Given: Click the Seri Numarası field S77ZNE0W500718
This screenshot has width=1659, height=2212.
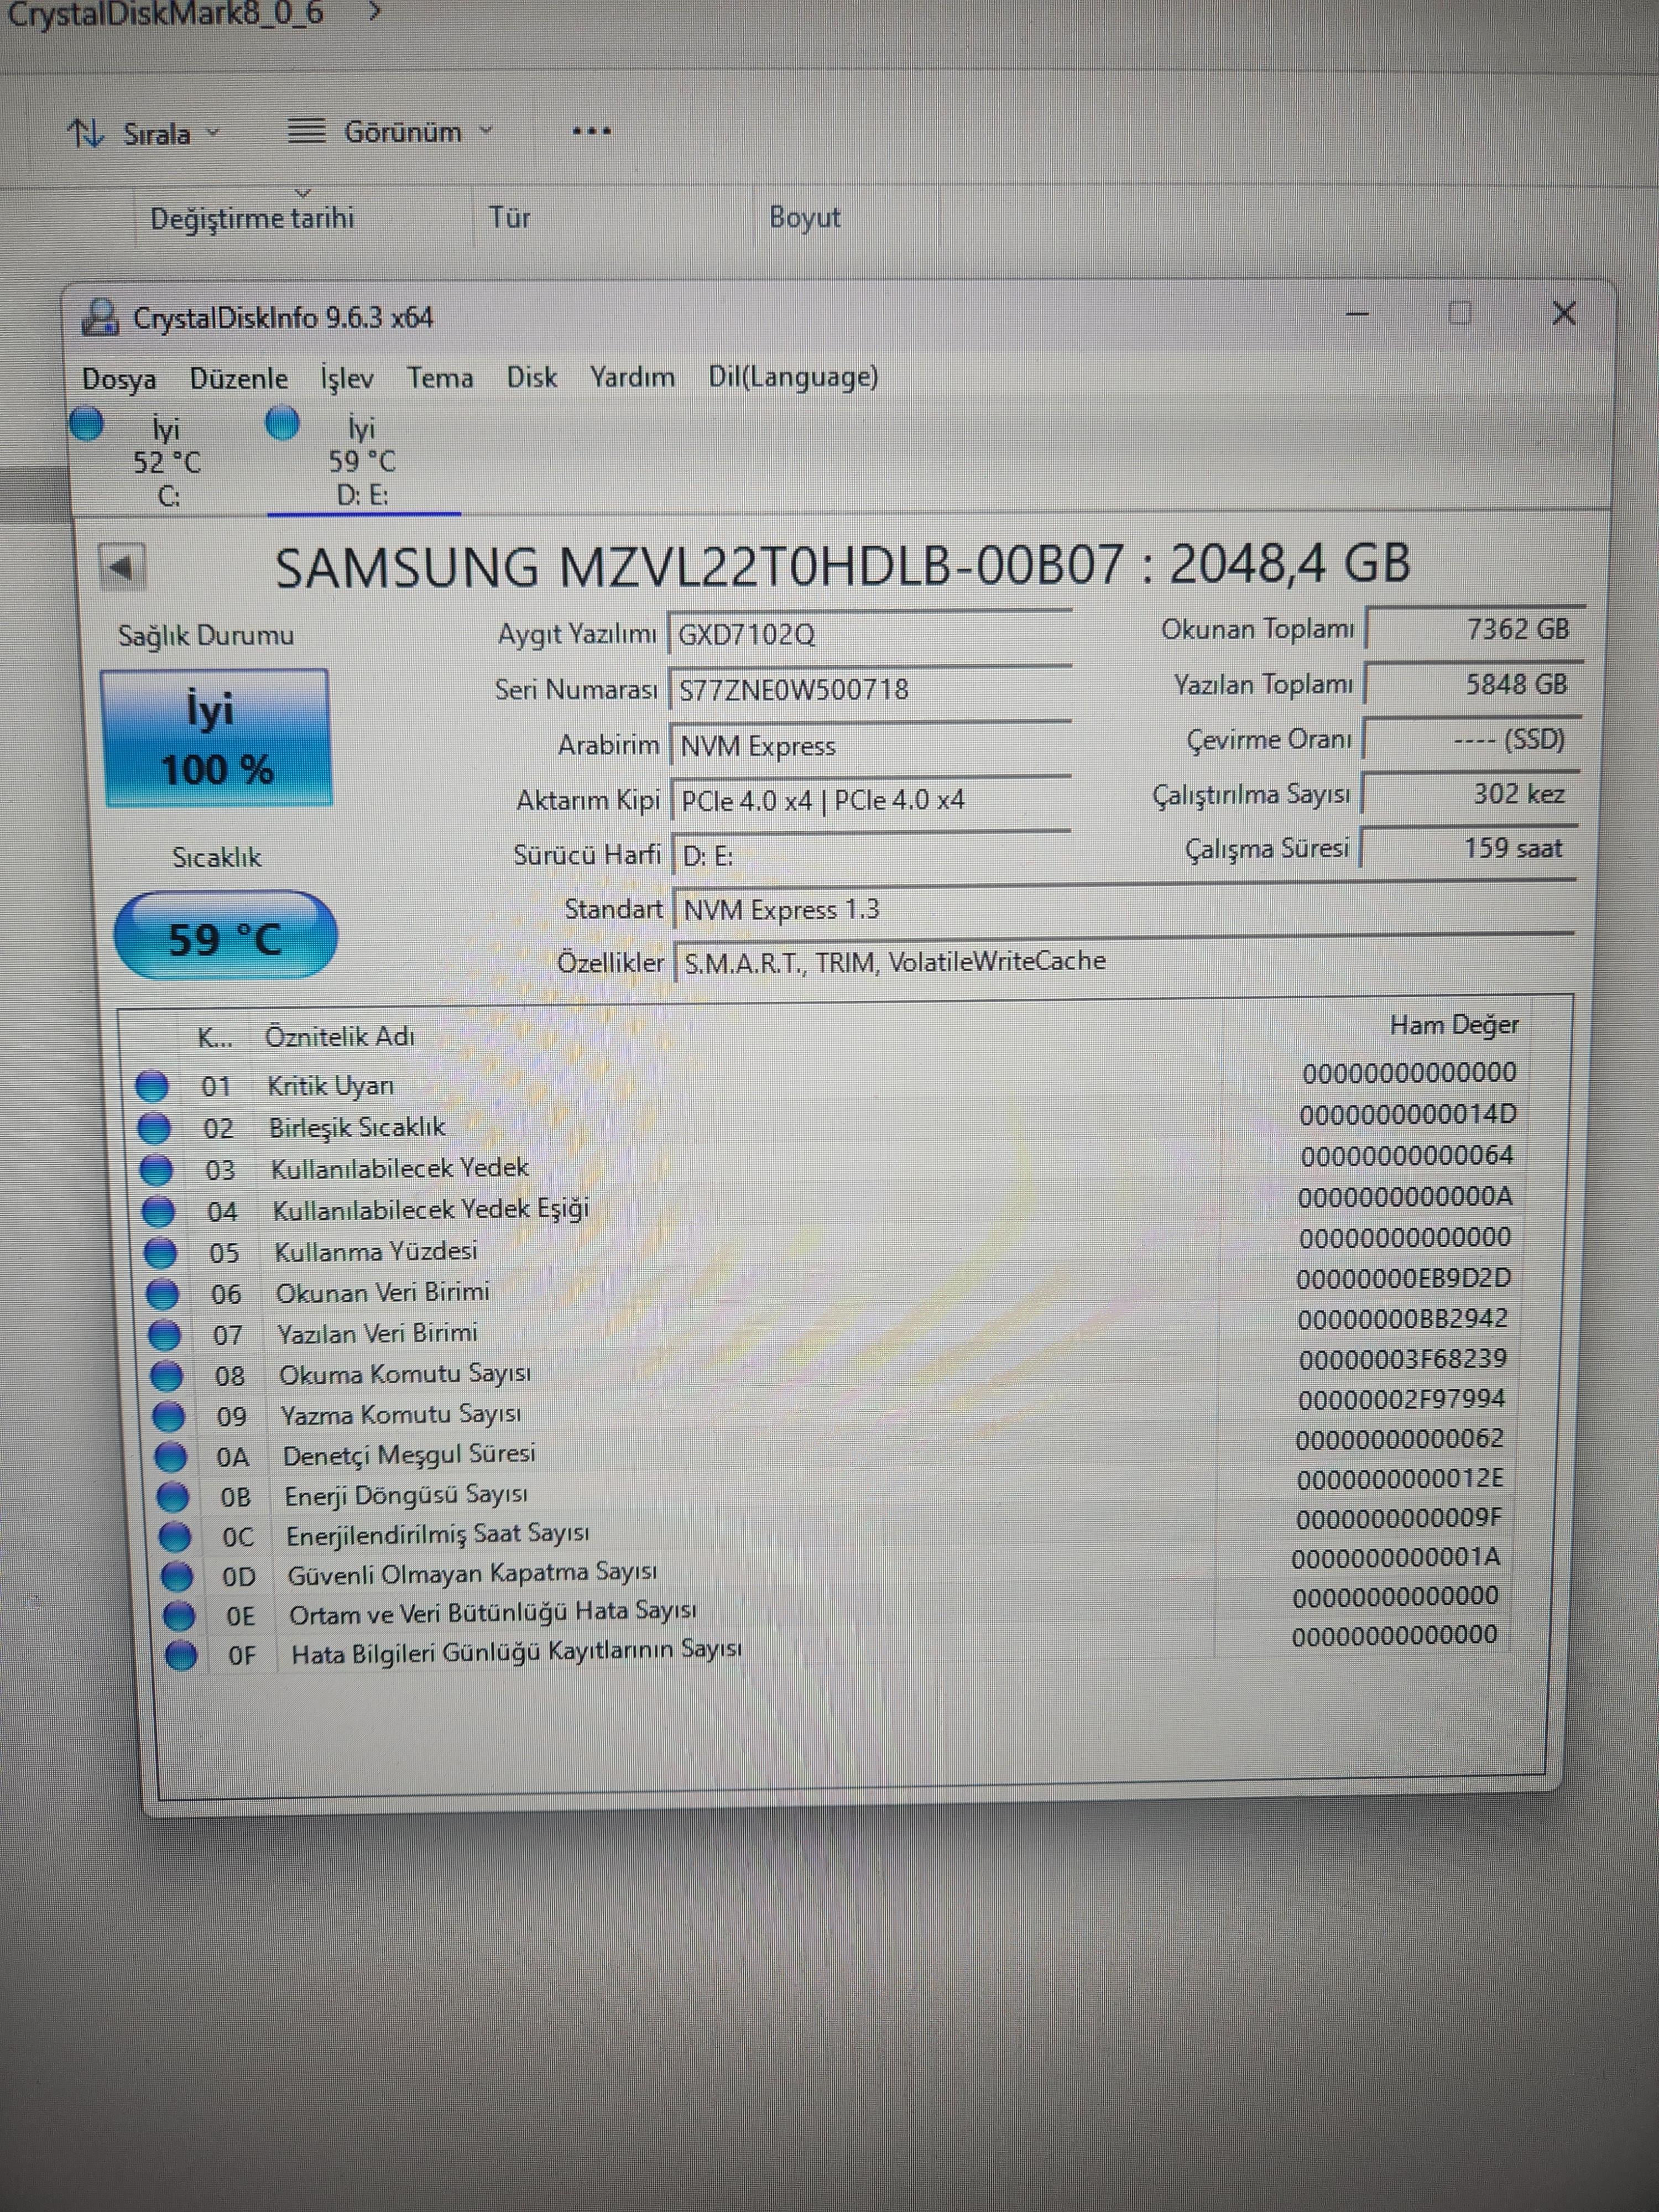Looking at the screenshot, I should [869, 690].
